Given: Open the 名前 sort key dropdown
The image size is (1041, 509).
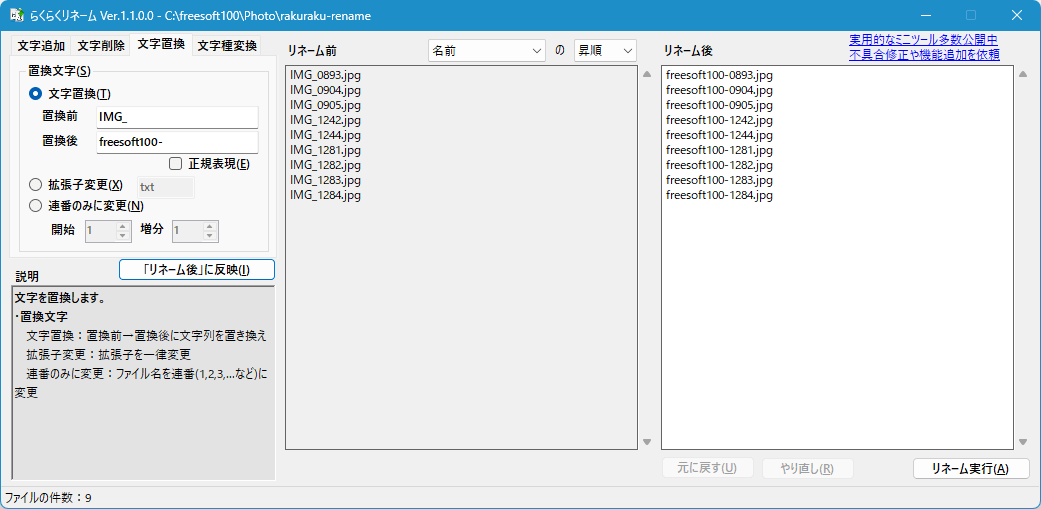Looking at the screenshot, I should pyautogui.click(x=486, y=50).
